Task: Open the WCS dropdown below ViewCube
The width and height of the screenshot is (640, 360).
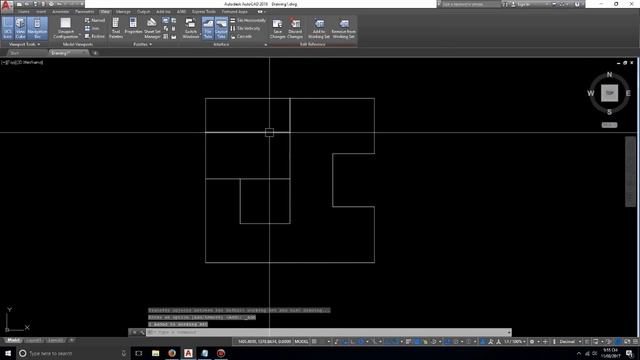Action: click(609, 125)
